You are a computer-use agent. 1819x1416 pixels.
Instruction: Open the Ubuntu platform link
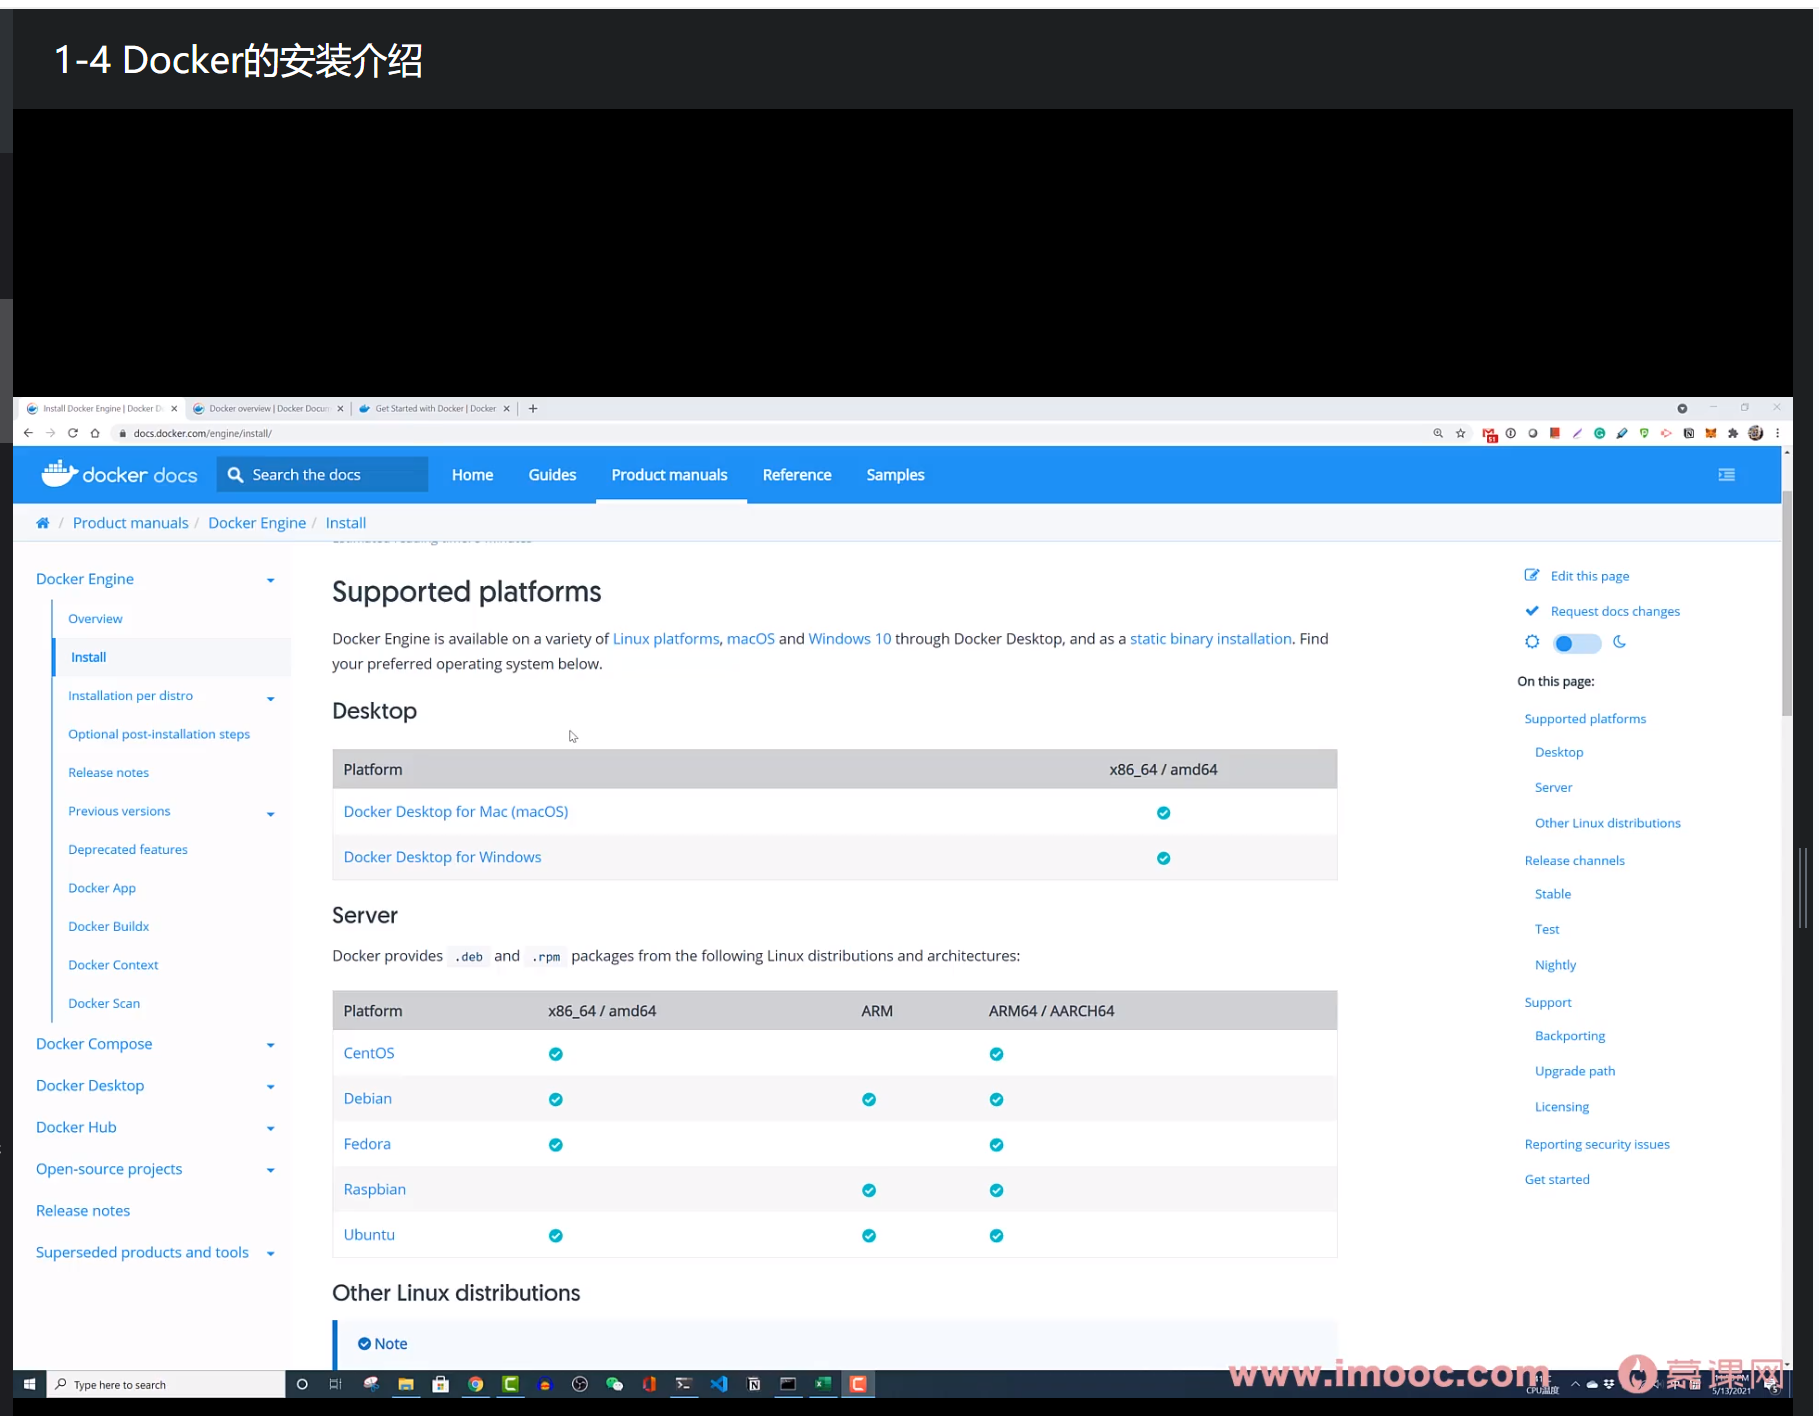coord(369,1235)
